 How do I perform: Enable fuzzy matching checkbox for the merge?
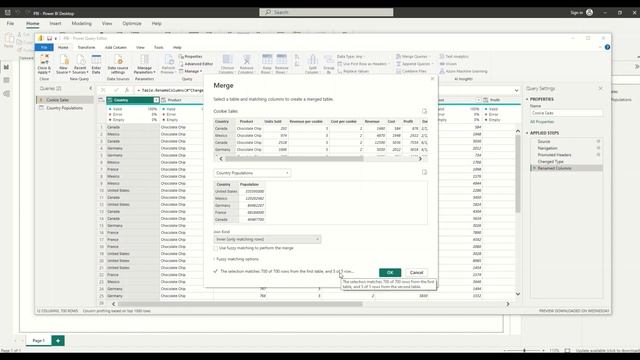[216, 248]
